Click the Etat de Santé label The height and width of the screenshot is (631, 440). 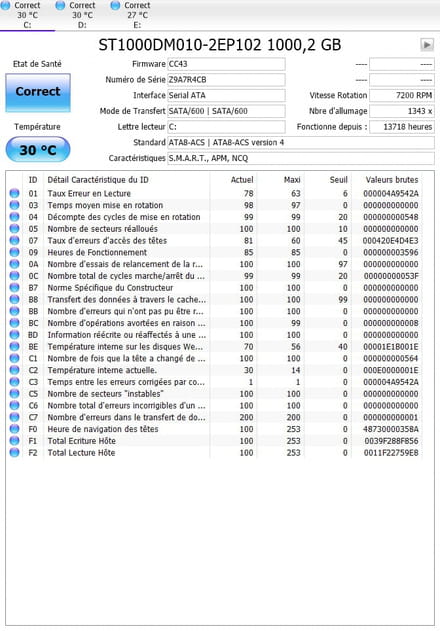tap(37, 64)
